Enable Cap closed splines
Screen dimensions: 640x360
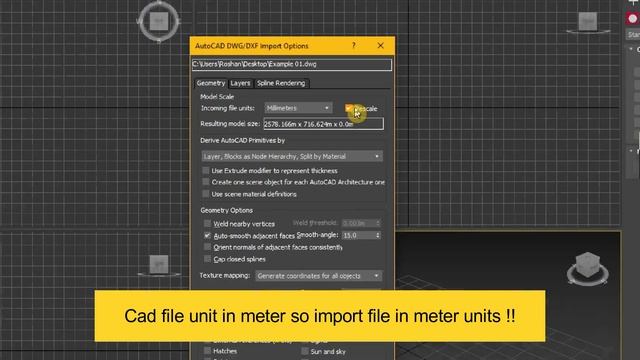pyautogui.click(x=207, y=259)
